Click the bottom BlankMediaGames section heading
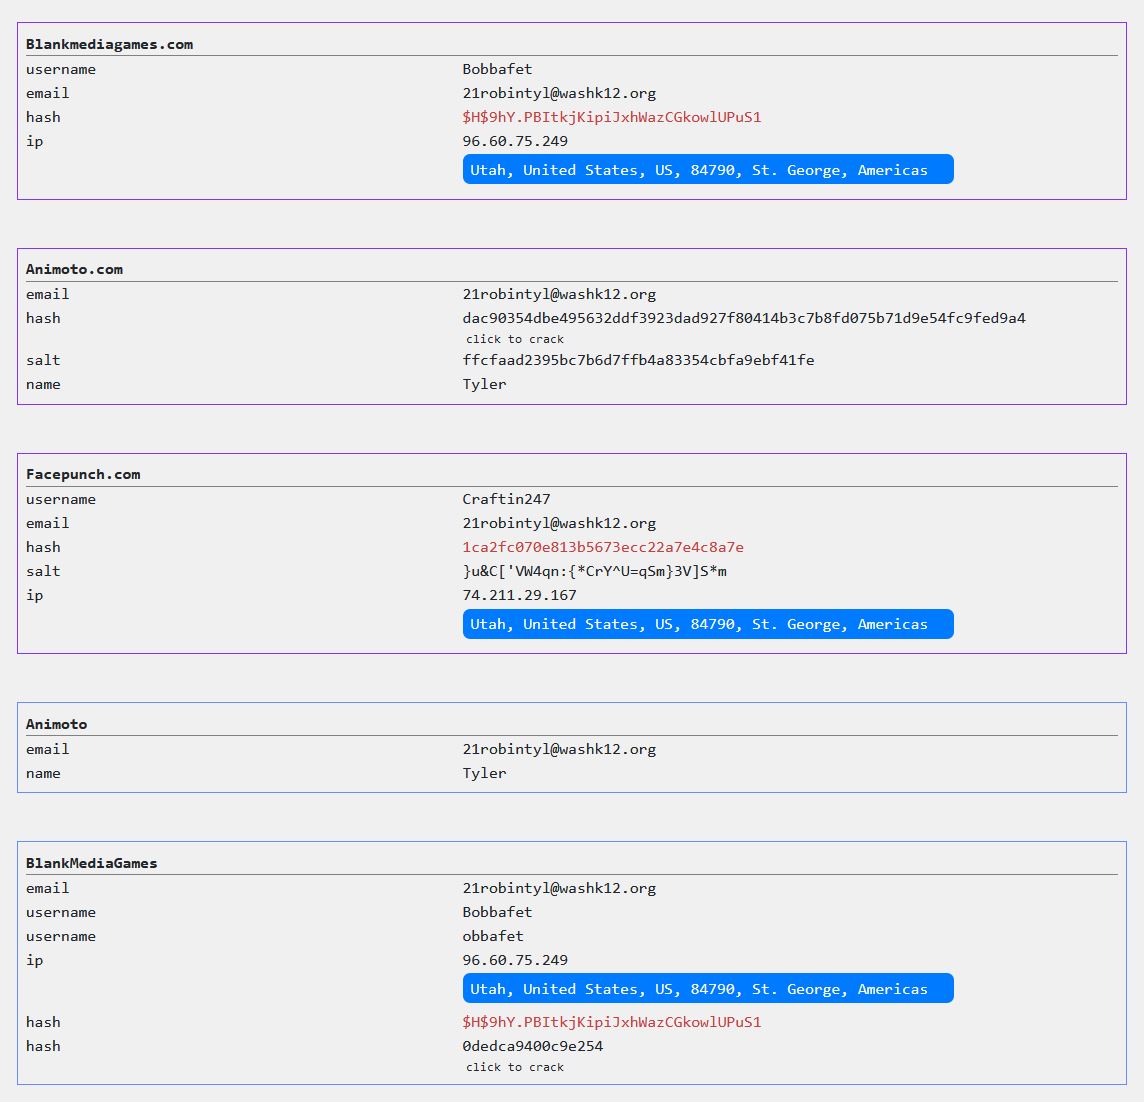The height and width of the screenshot is (1102, 1144). click(91, 863)
